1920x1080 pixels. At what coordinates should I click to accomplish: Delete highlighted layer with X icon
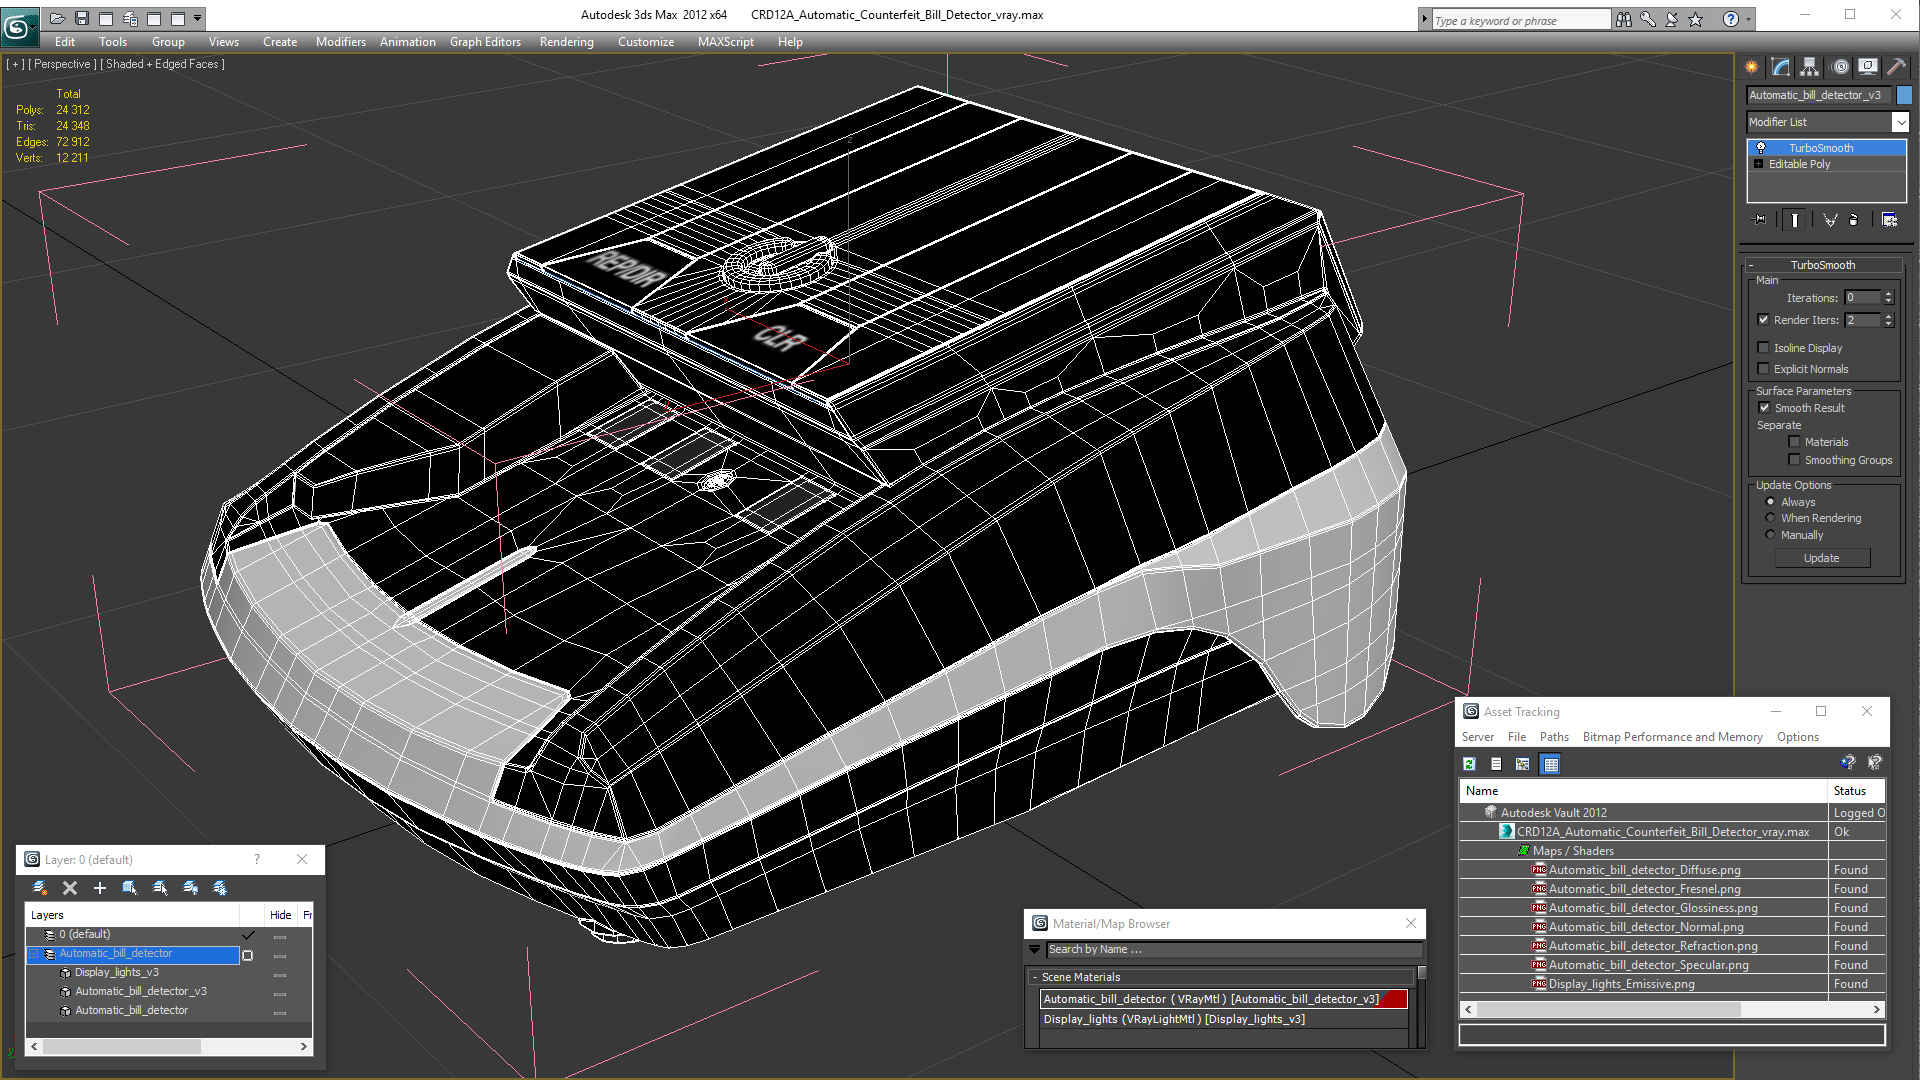coord(70,888)
